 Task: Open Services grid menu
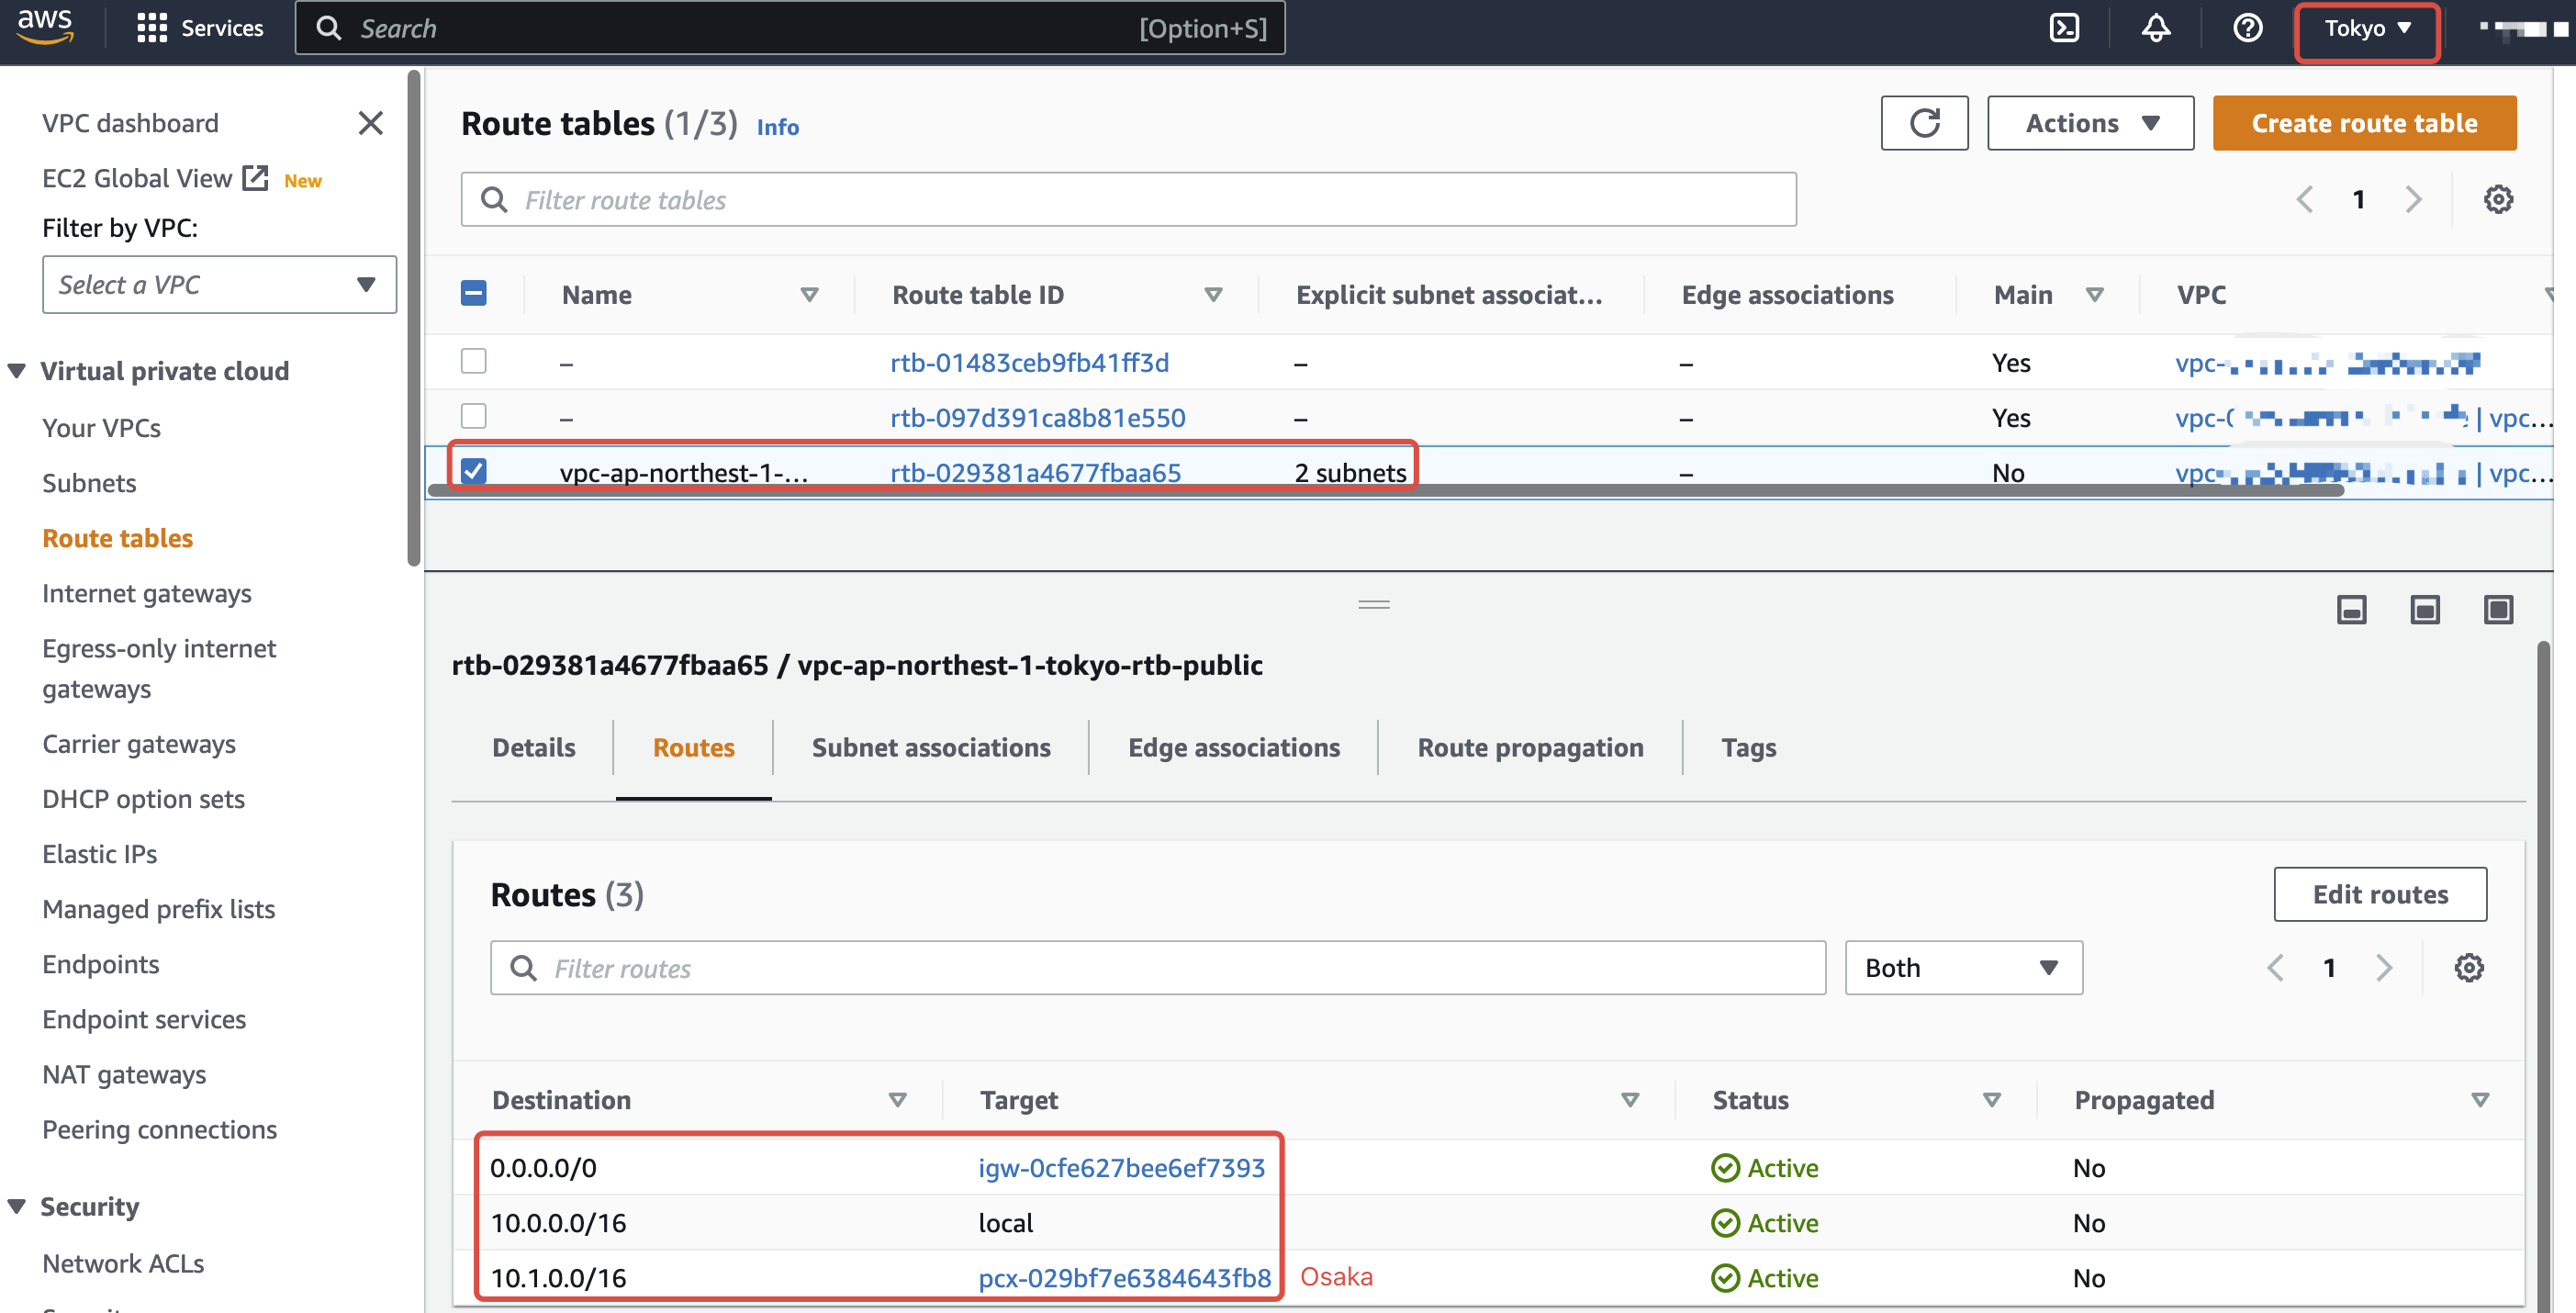[x=152, y=28]
